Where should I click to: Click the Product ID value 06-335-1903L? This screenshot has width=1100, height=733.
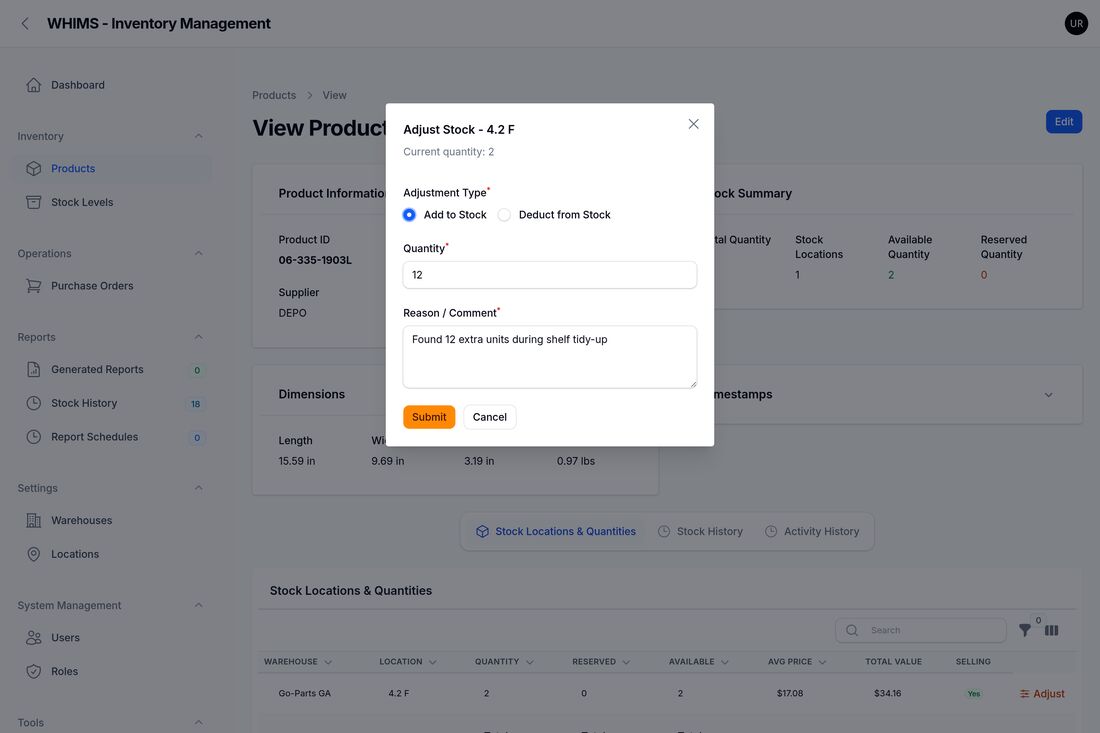(315, 260)
